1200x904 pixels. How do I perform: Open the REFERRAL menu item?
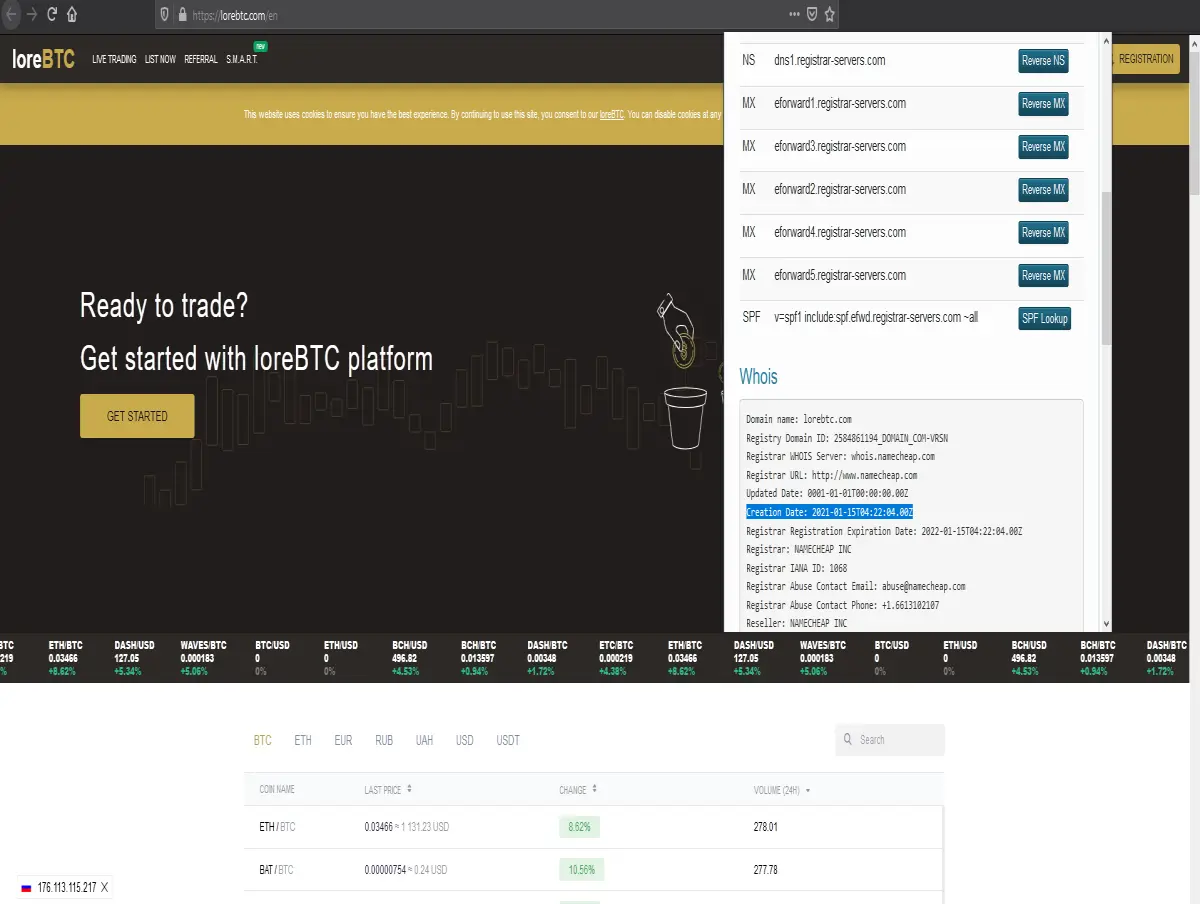pyautogui.click(x=201, y=60)
